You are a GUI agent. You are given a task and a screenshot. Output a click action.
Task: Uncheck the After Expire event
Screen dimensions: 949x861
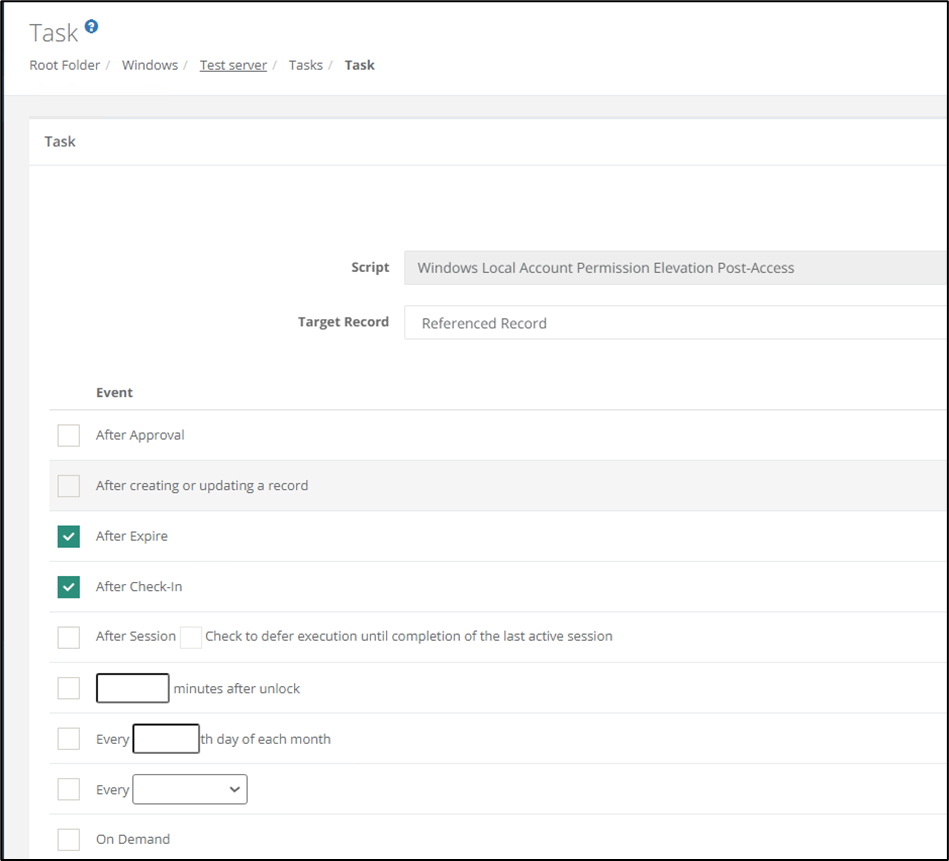68,537
